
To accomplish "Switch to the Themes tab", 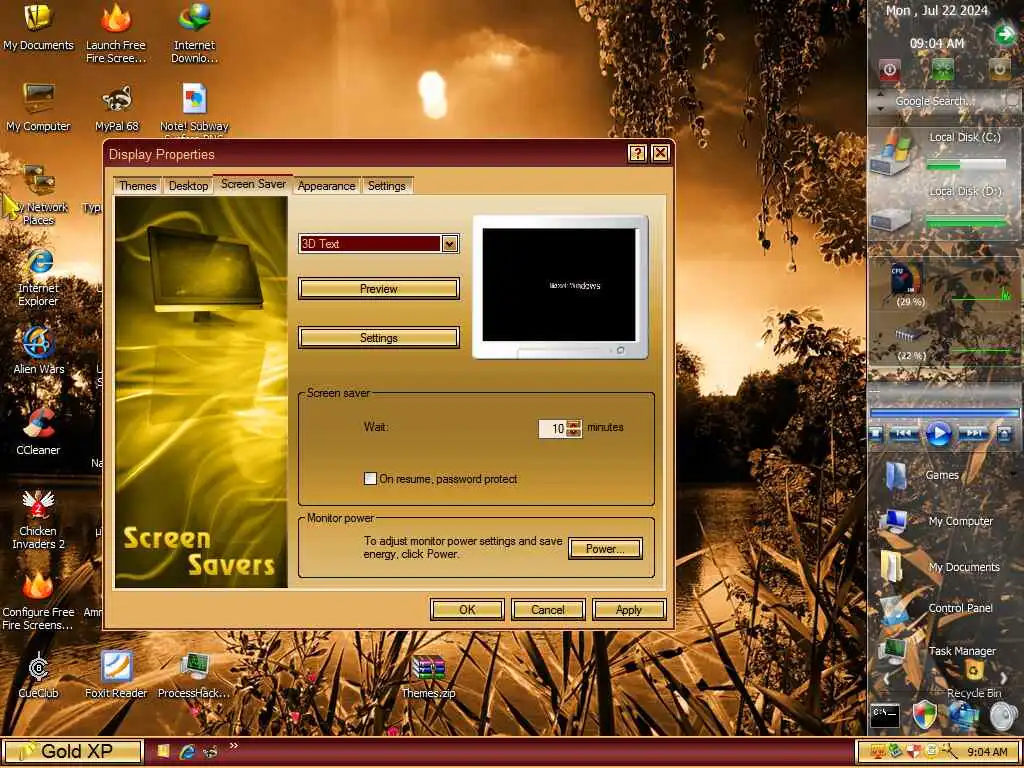I will (x=138, y=185).
